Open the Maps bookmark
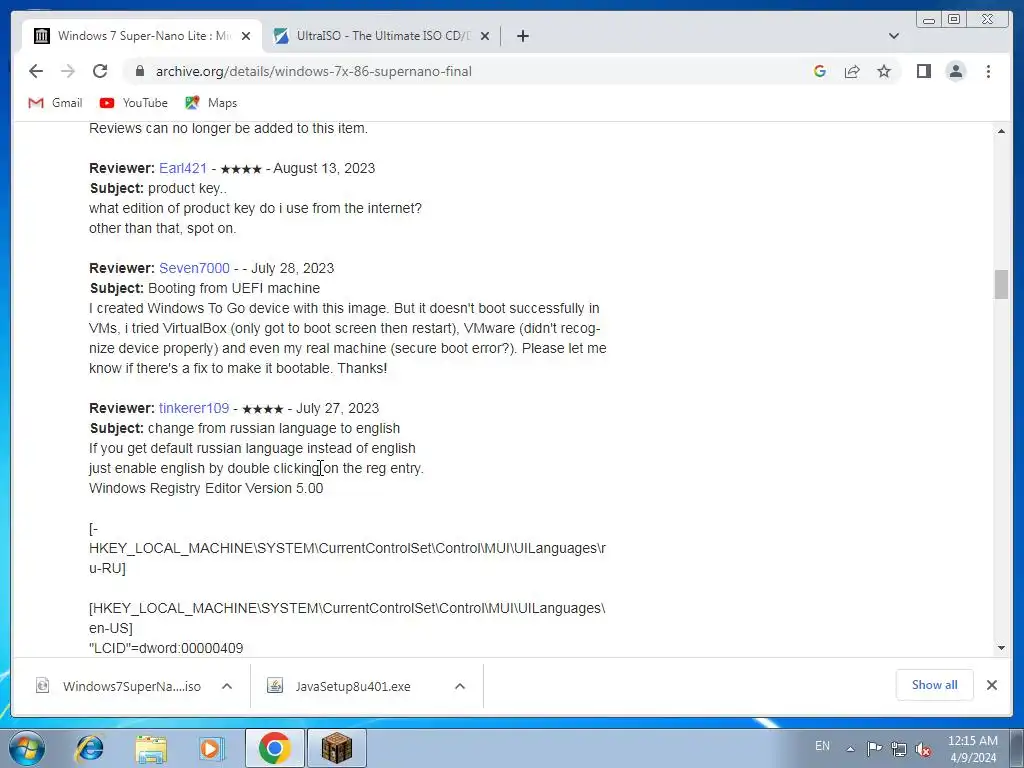 click(x=211, y=103)
